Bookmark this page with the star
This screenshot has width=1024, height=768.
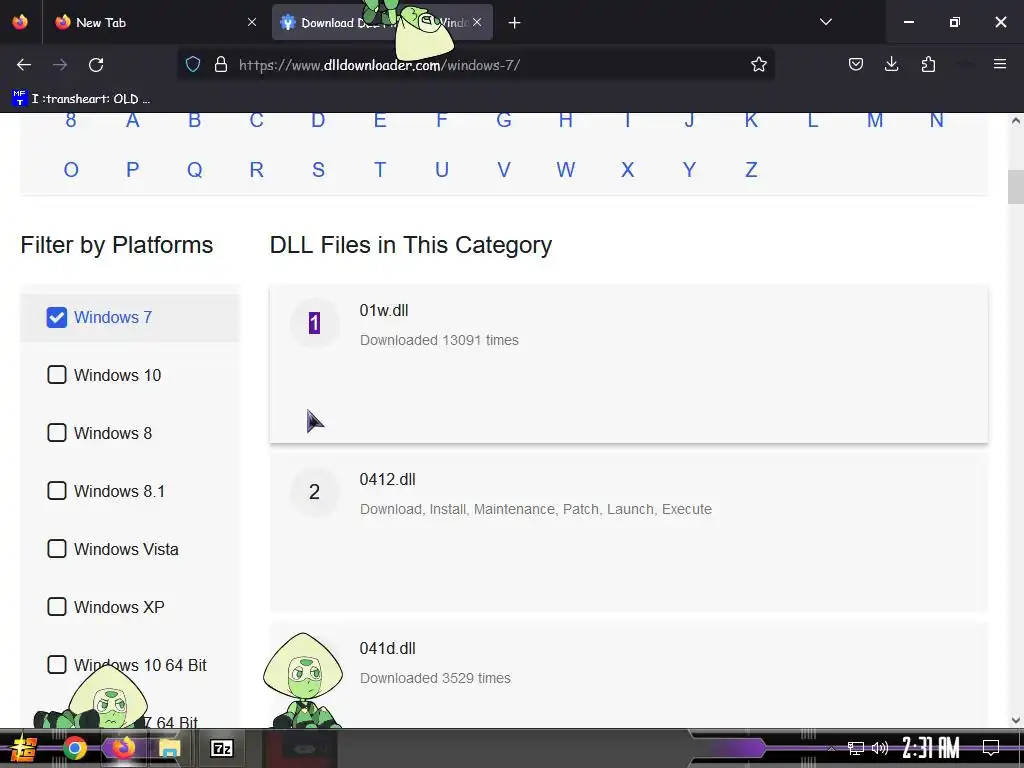pyautogui.click(x=758, y=64)
